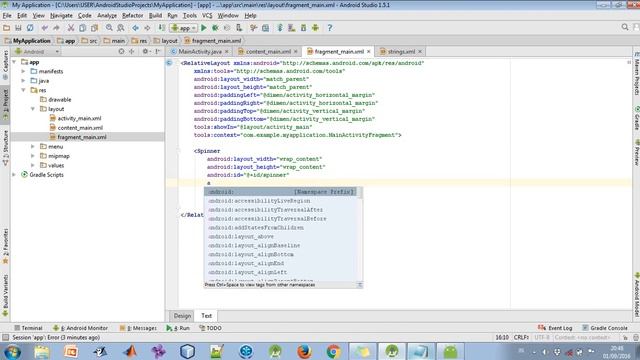Open the Terminal tool window
This screenshot has width=640, height=360.
[28, 328]
